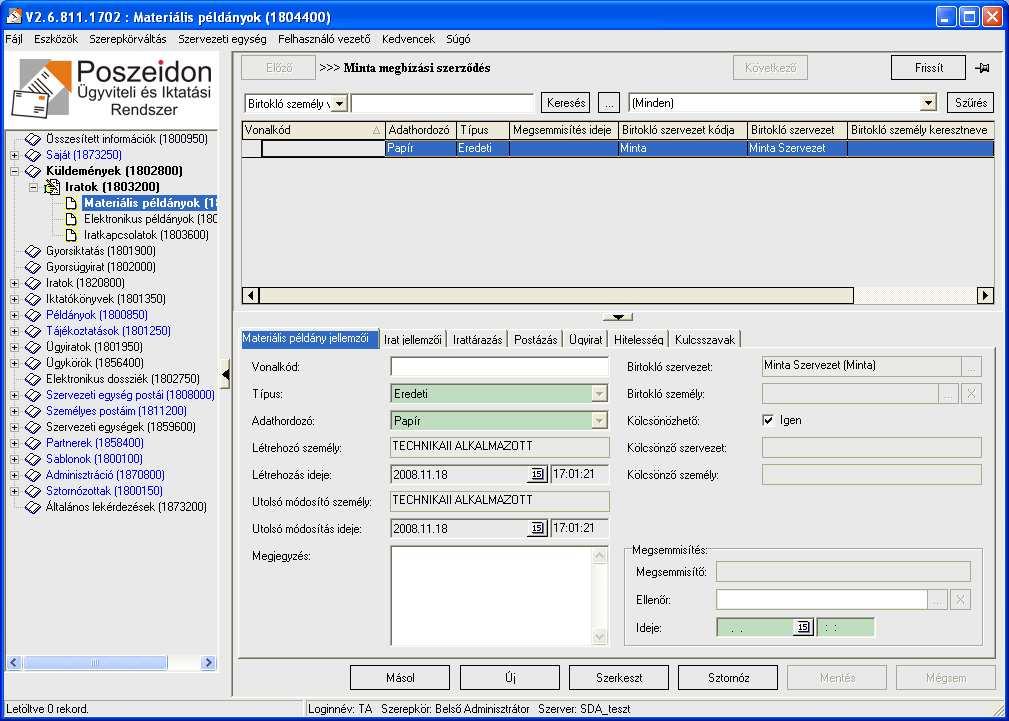
Task: Open the Eszközök menu
Action: pos(56,39)
